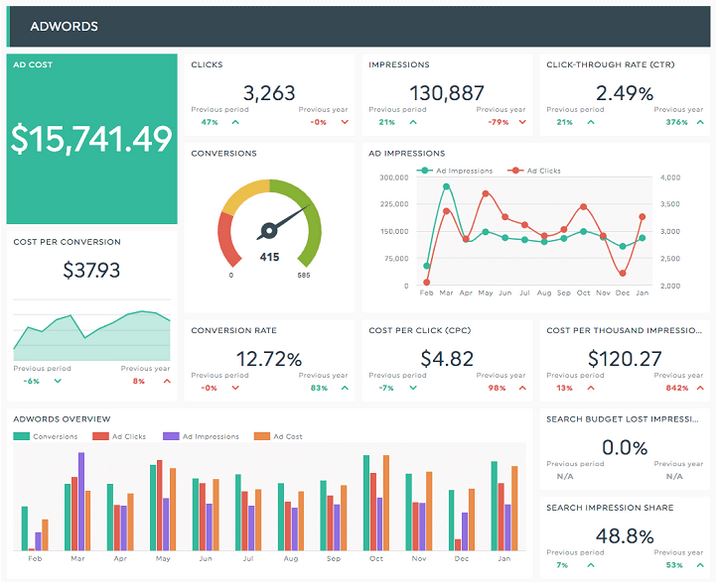The height and width of the screenshot is (588, 725).
Task: Click the CONVERSIONS widget title
Action: (224, 153)
